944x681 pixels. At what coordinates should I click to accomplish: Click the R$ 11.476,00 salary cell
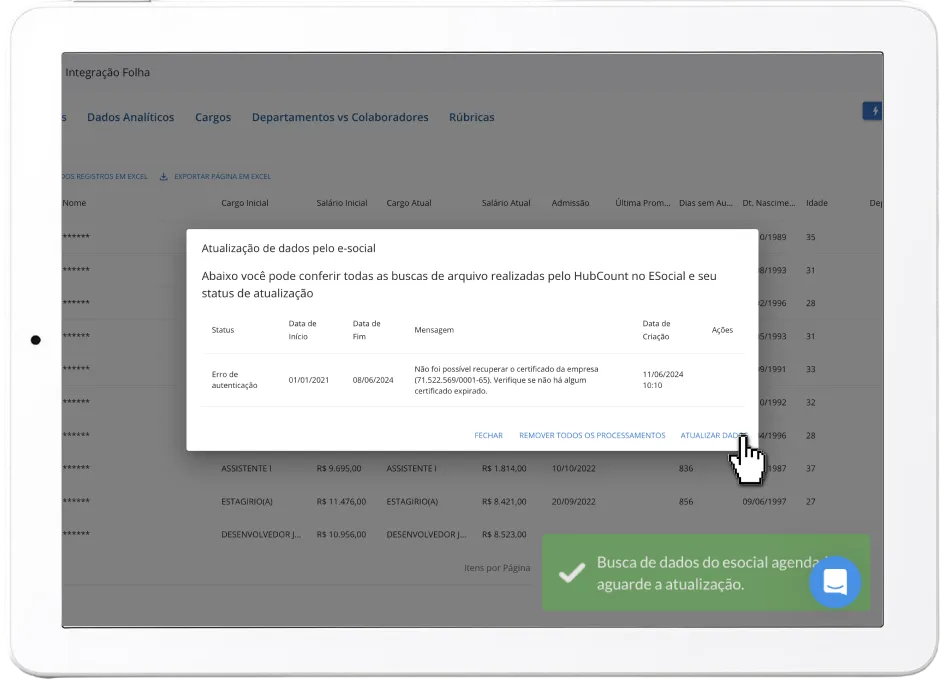(x=341, y=502)
